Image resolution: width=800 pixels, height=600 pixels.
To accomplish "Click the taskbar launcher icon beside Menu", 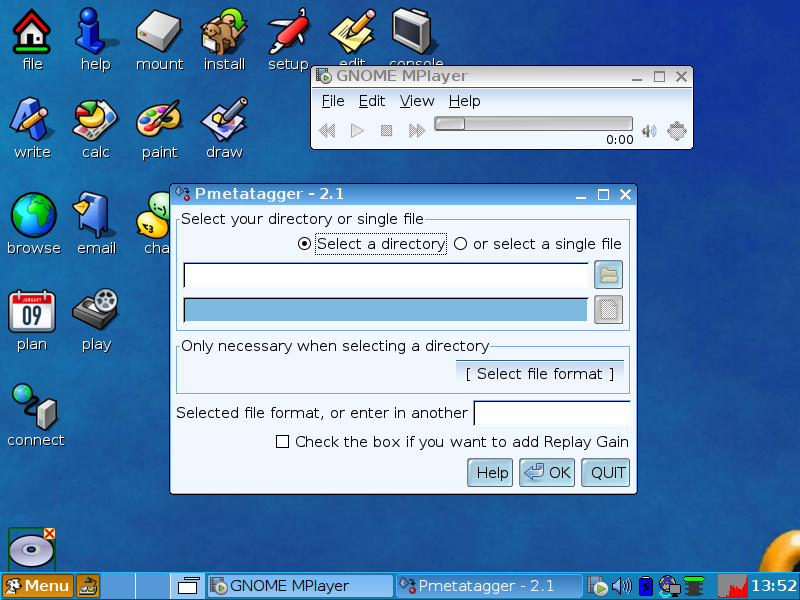I will click(88, 586).
